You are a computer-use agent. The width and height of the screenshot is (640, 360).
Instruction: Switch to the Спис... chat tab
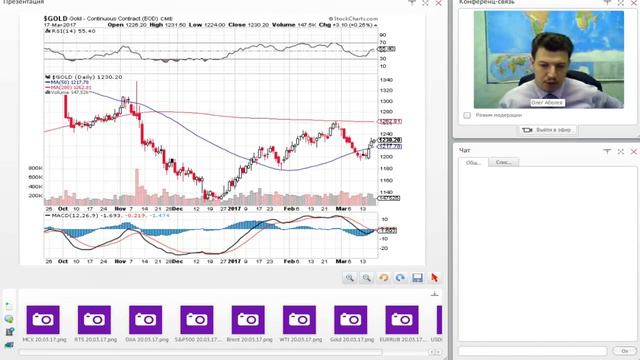click(504, 162)
